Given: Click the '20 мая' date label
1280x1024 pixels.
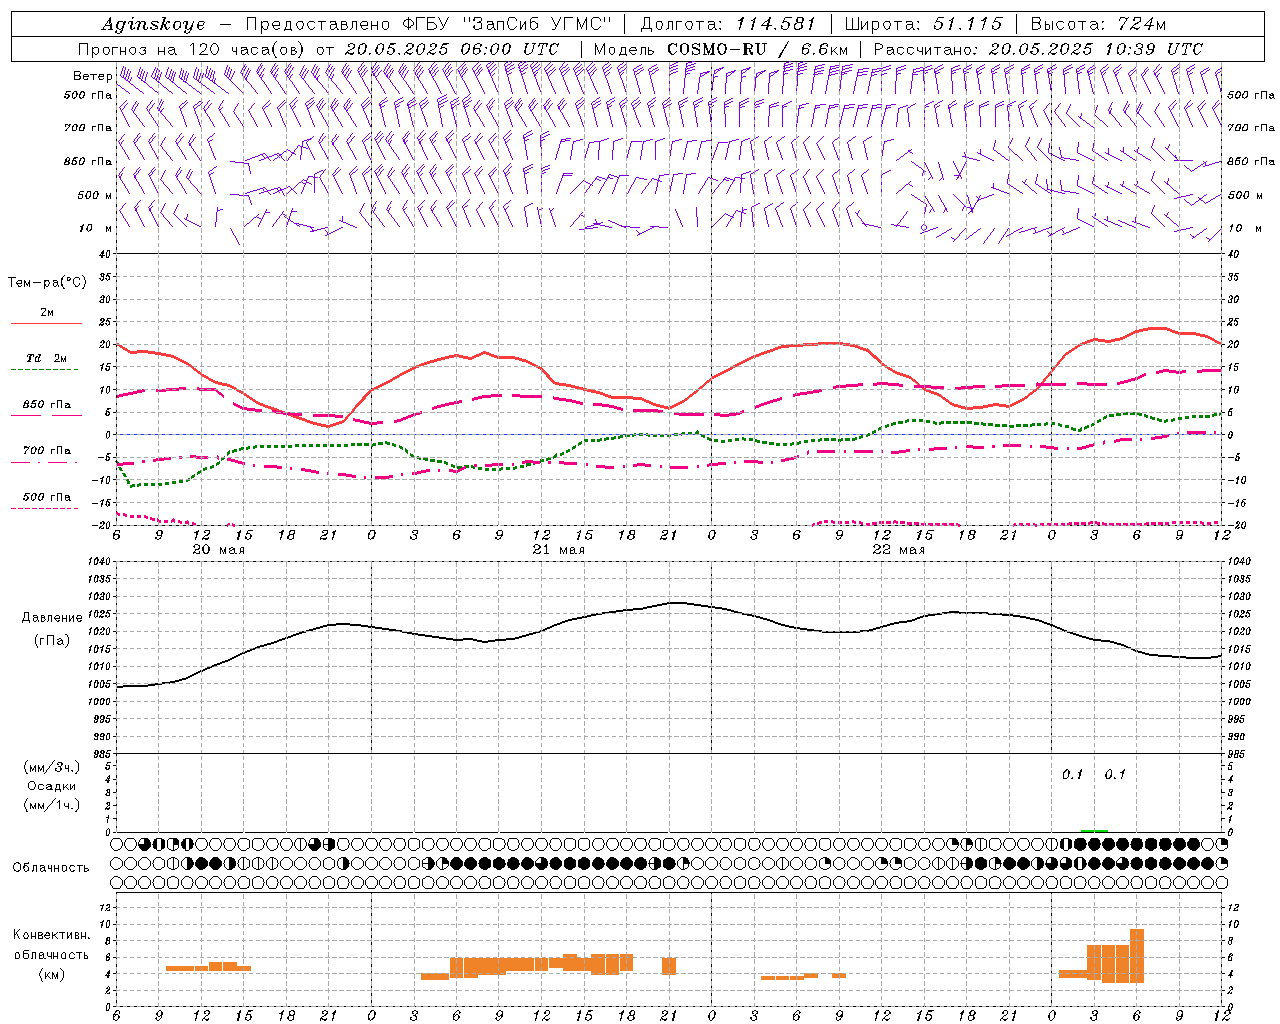Looking at the screenshot, I should 218,550.
